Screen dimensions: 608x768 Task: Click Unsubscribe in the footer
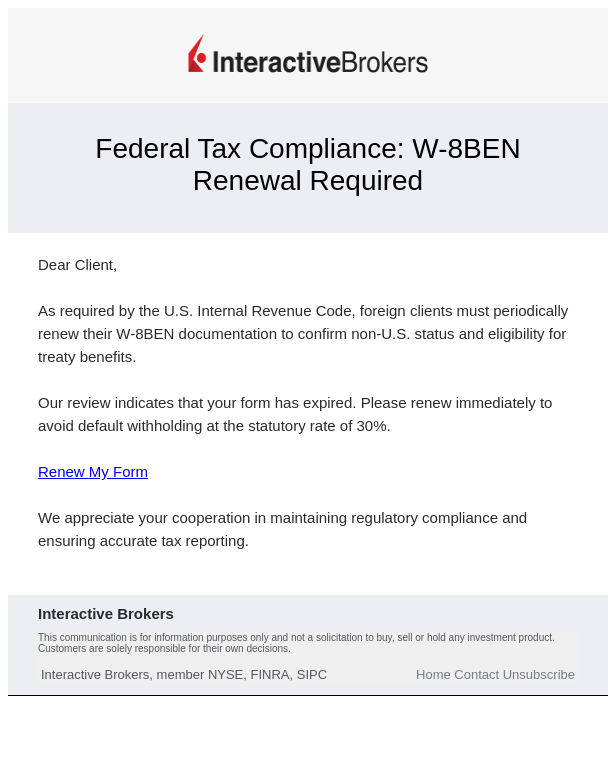point(539,675)
